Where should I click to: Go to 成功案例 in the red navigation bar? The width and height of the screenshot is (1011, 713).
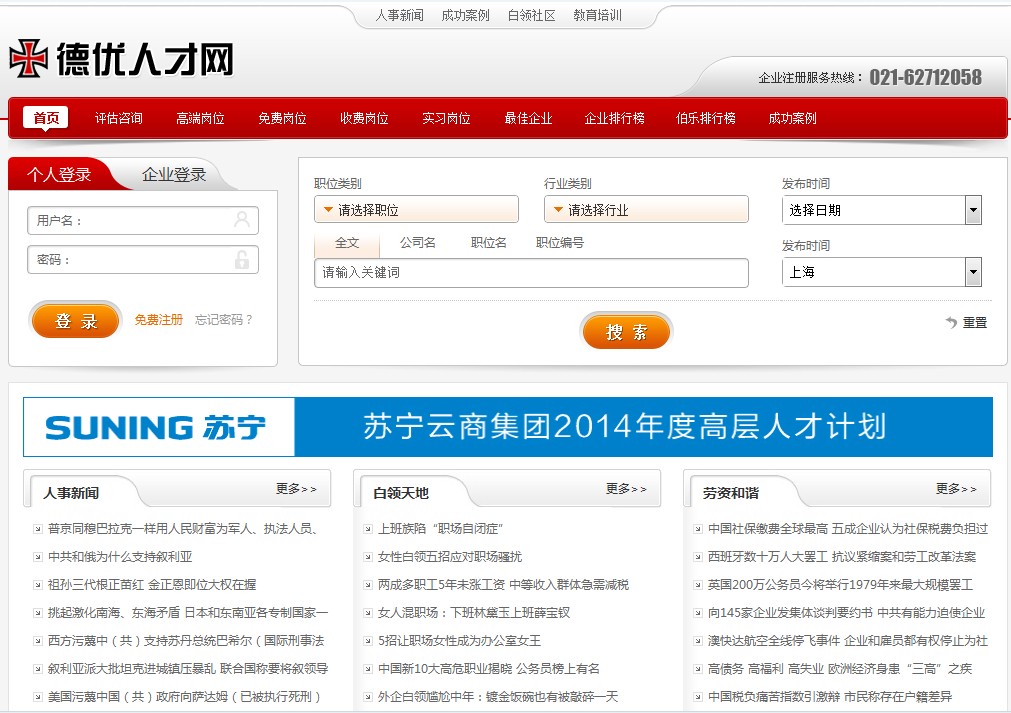click(792, 118)
